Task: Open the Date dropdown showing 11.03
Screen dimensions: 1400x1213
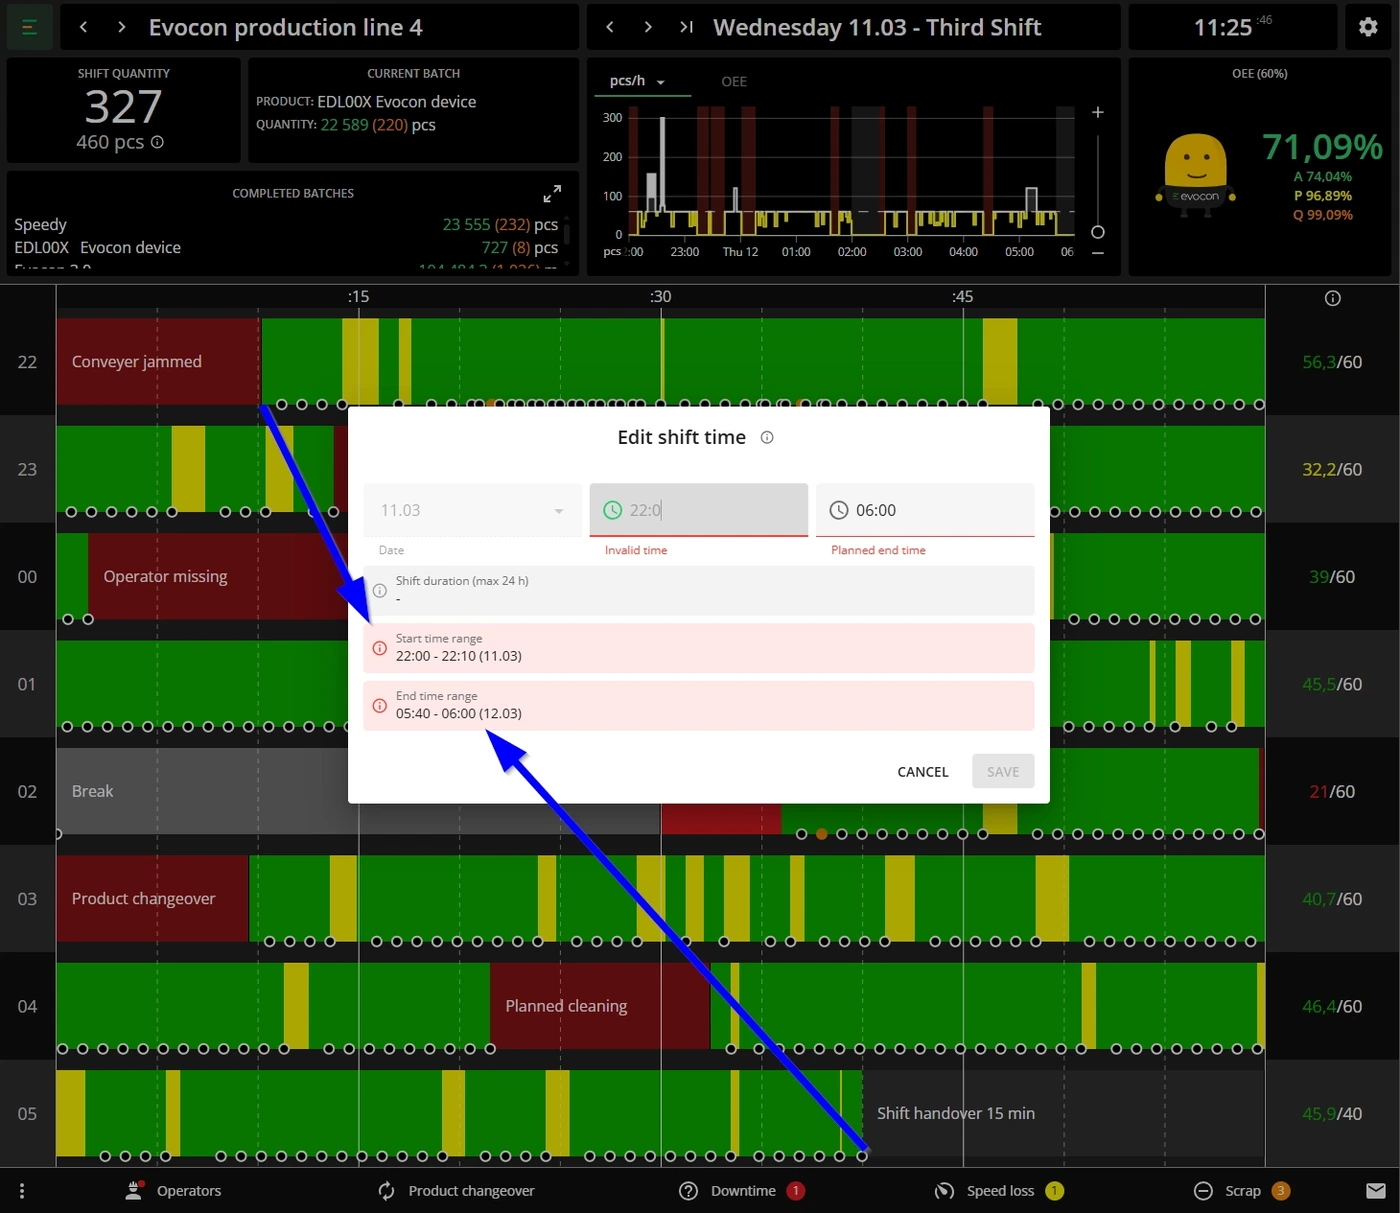Action: click(x=472, y=510)
